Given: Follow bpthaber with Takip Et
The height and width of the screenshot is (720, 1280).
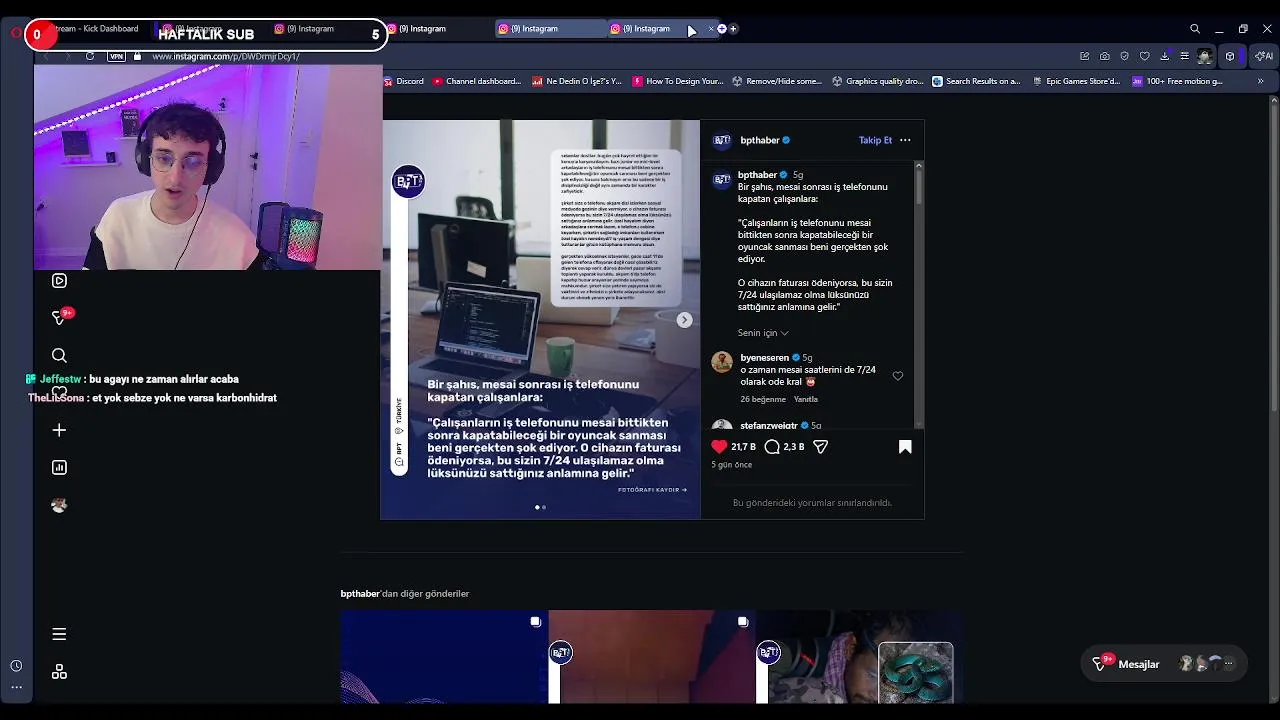Looking at the screenshot, I should (875, 140).
